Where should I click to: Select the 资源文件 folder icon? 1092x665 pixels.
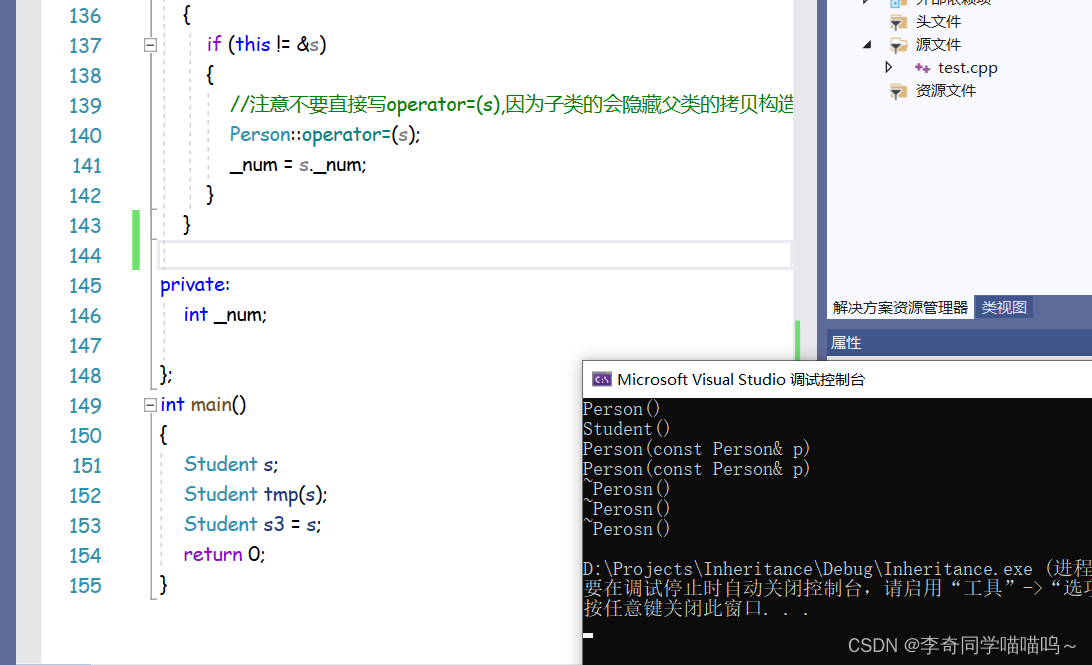click(898, 91)
